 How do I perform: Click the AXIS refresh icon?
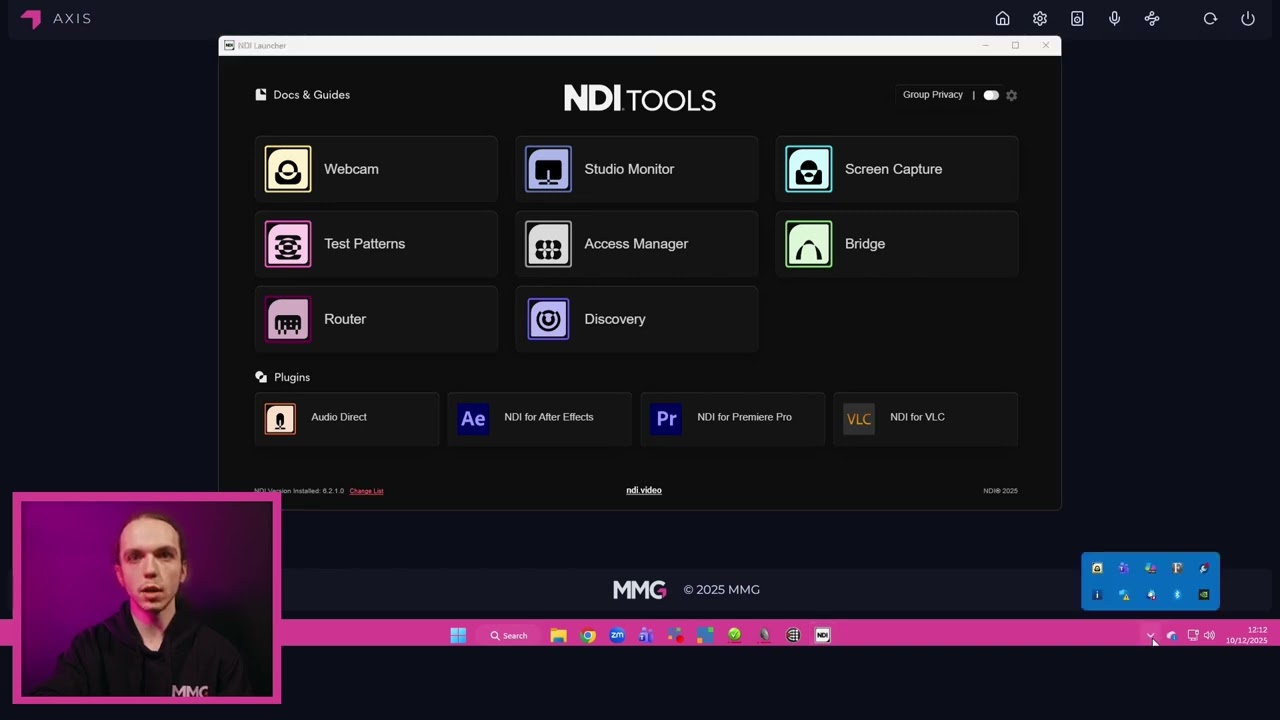coord(1210,18)
